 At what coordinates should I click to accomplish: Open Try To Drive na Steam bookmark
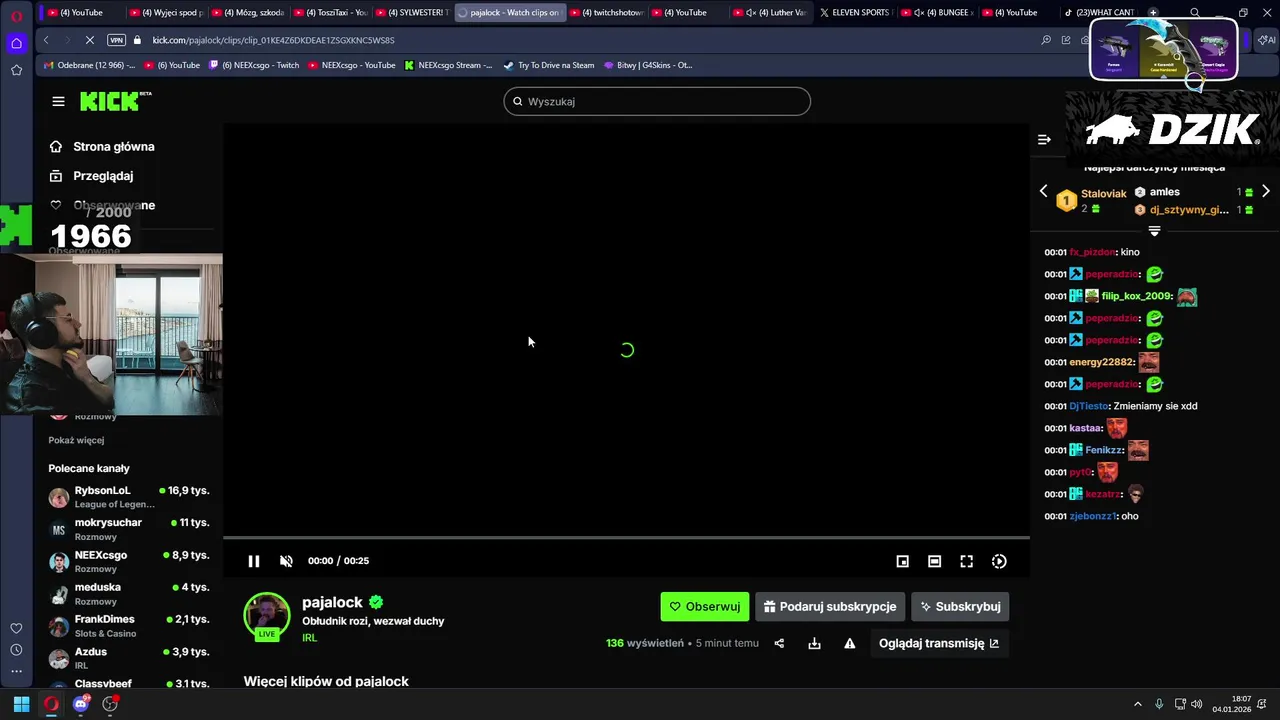pyautogui.click(x=549, y=65)
